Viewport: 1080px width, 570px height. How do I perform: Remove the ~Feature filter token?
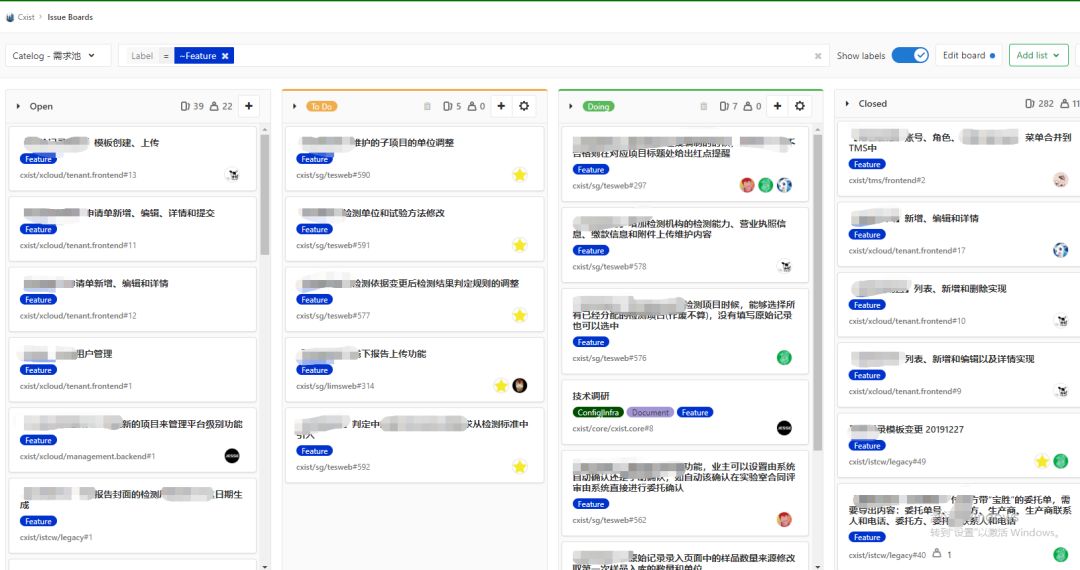click(x=225, y=56)
